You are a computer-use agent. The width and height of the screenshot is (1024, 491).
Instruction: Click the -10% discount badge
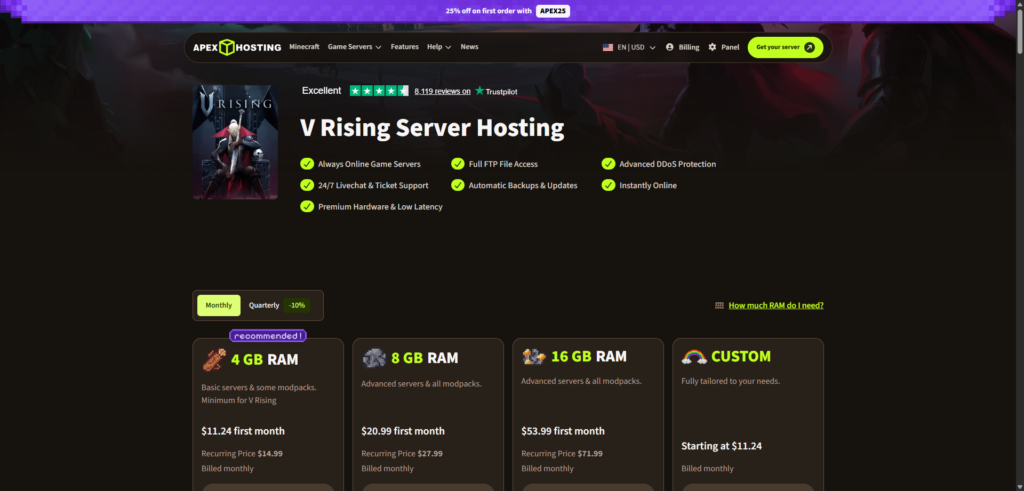click(x=297, y=306)
